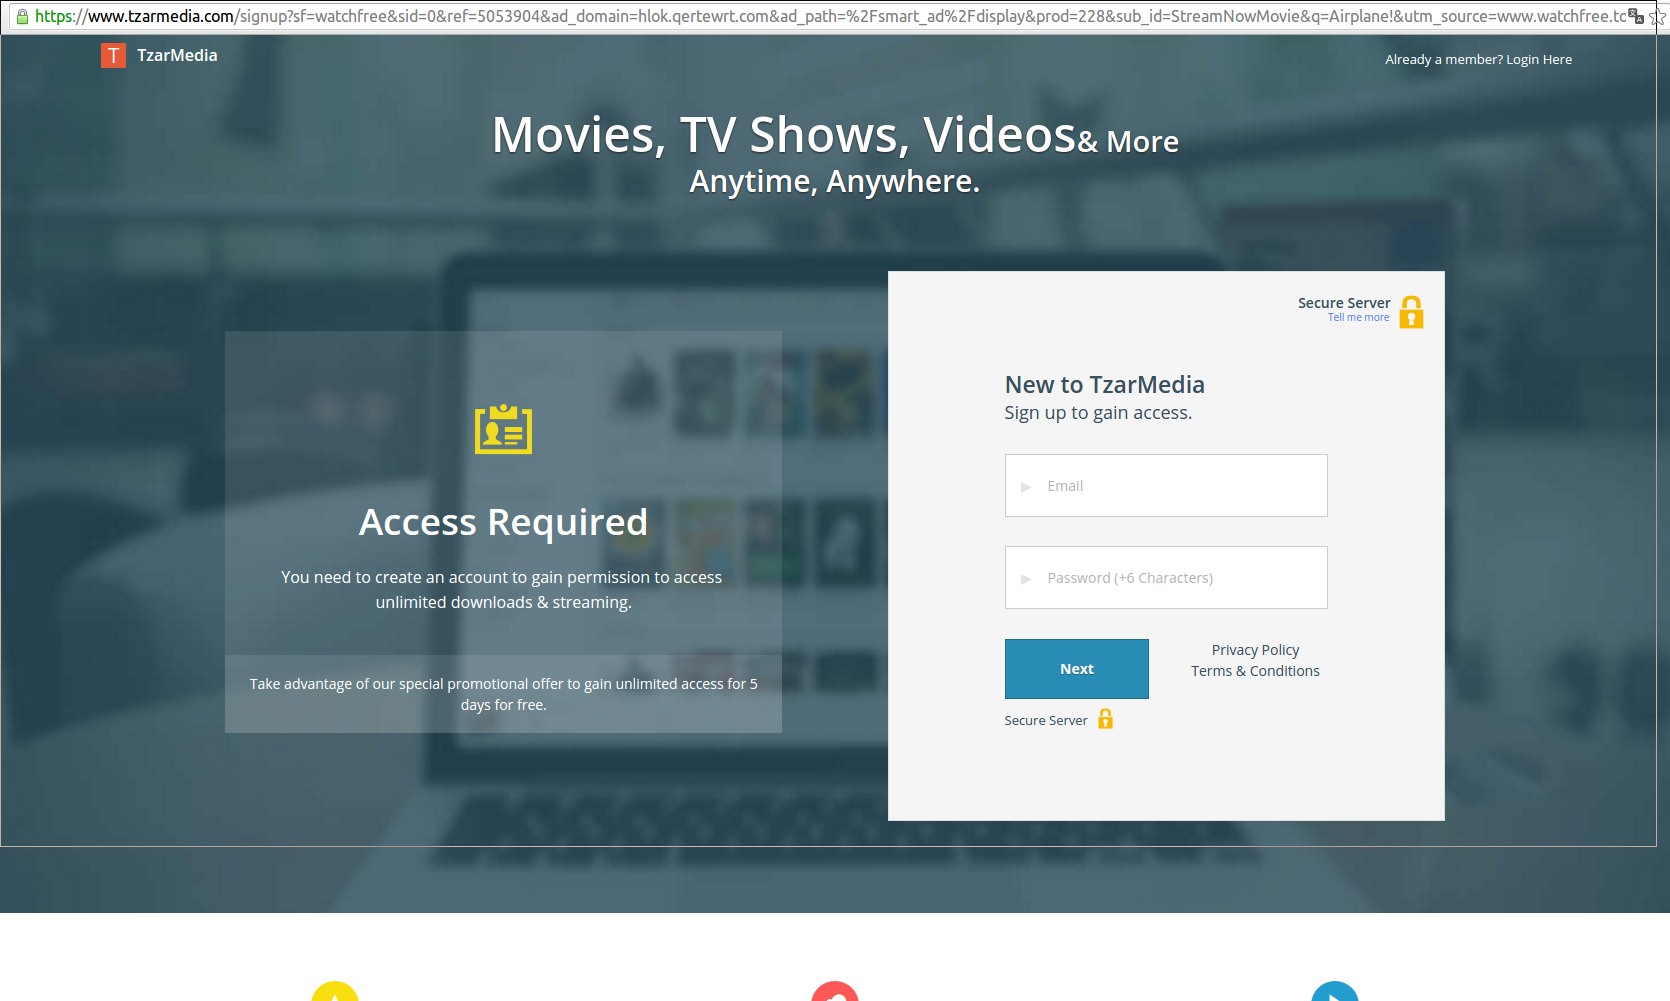The width and height of the screenshot is (1670, 1001).
Task: Click the yellow ID badge icon above Access Required
Action: tap(503, 429)
